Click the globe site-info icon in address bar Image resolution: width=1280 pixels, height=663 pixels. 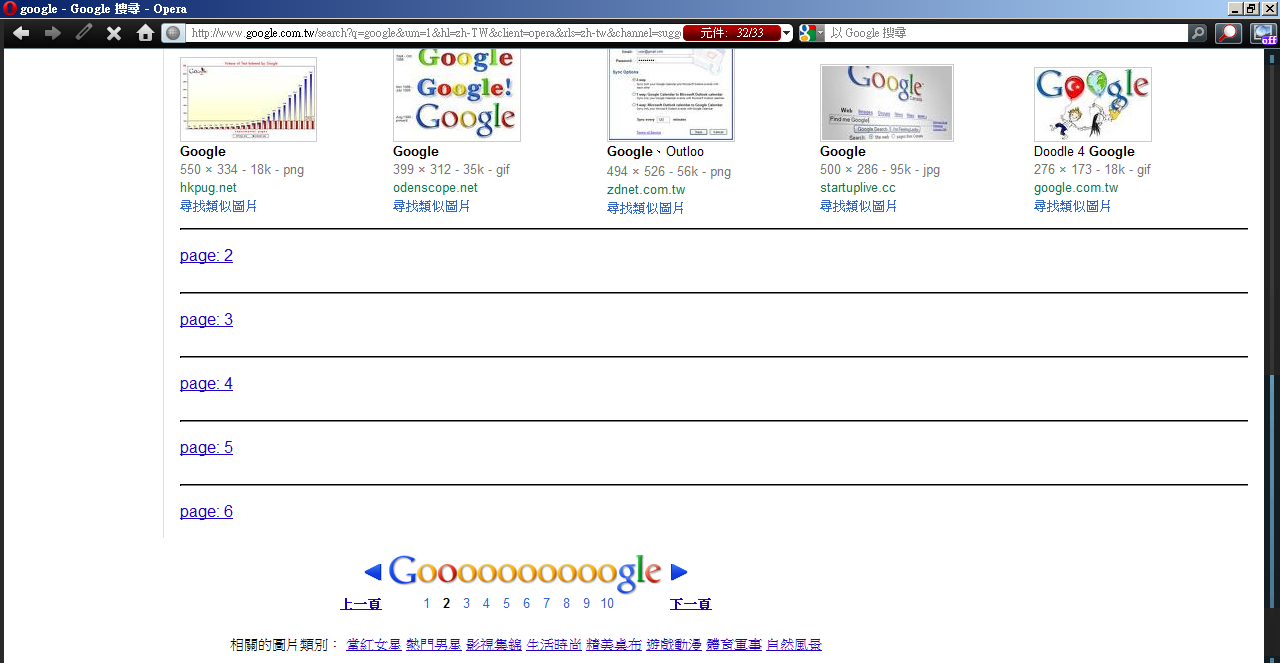click(x=173, y=33)
